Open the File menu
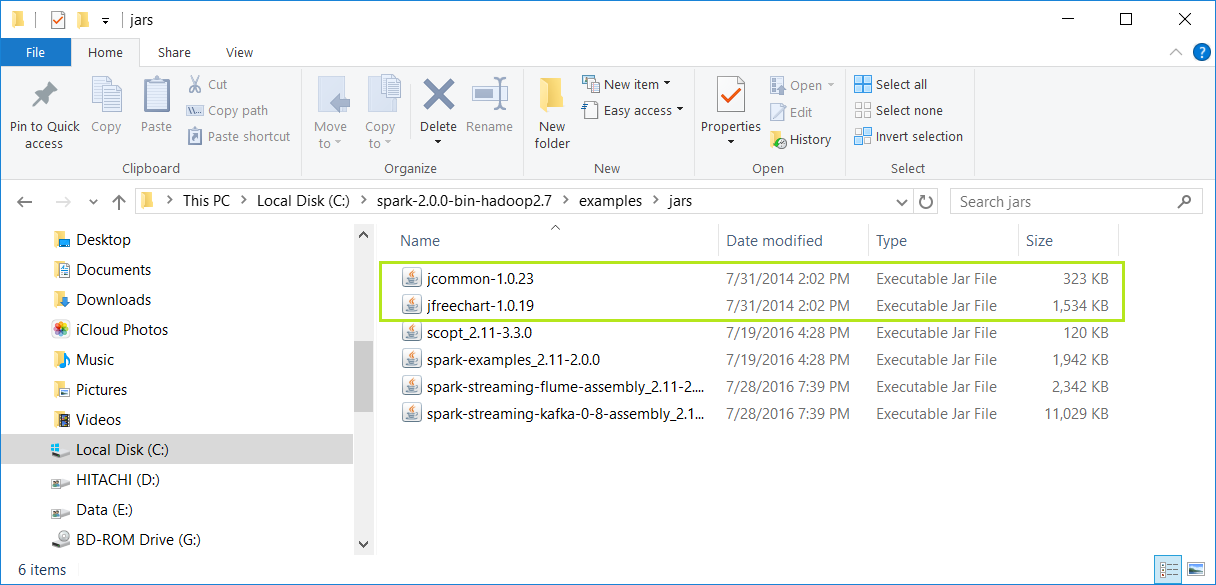The image size is (1216, 585). pos(35,52)
